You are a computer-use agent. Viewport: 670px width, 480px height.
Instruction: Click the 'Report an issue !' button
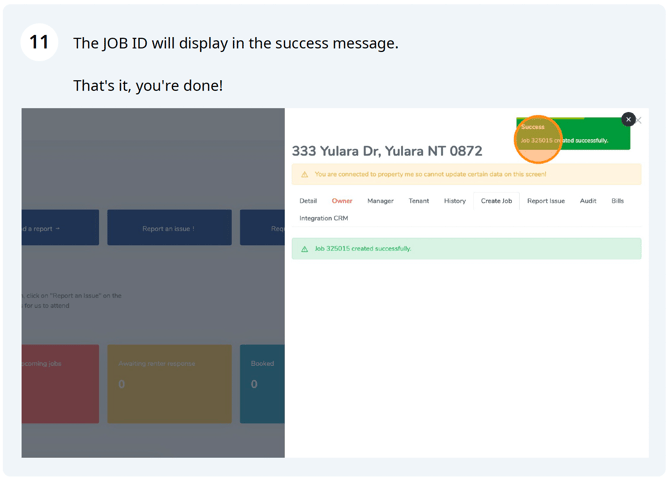[169, 228]
